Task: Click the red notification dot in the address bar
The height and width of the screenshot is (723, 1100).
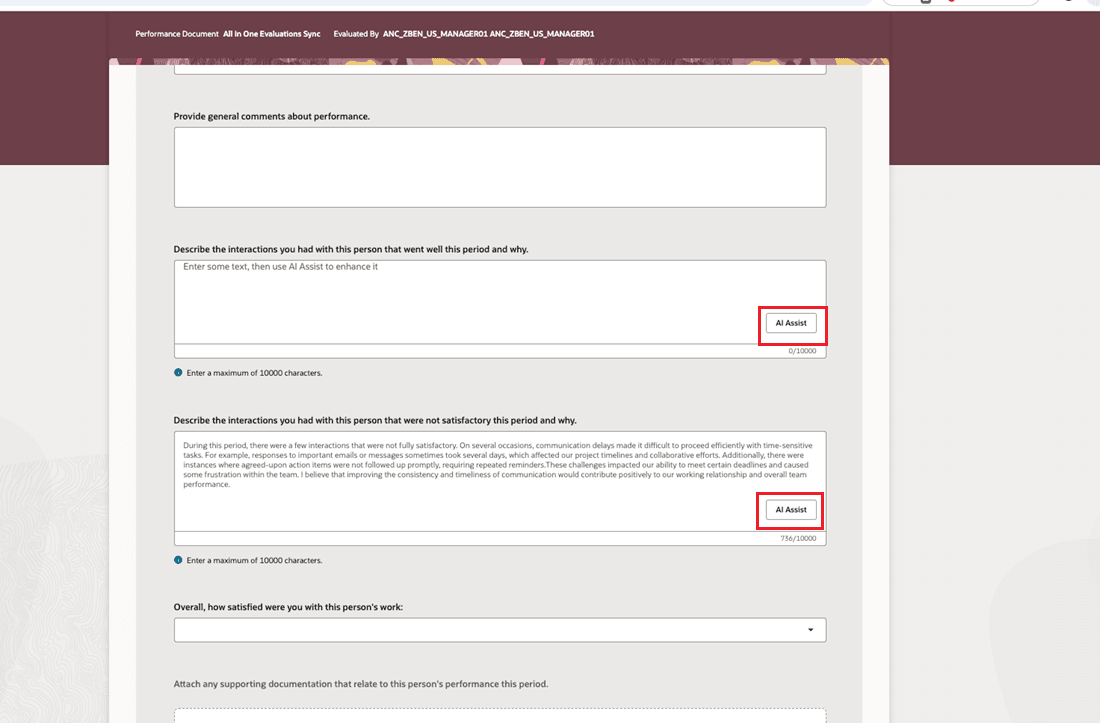Action: click(951, 3)
